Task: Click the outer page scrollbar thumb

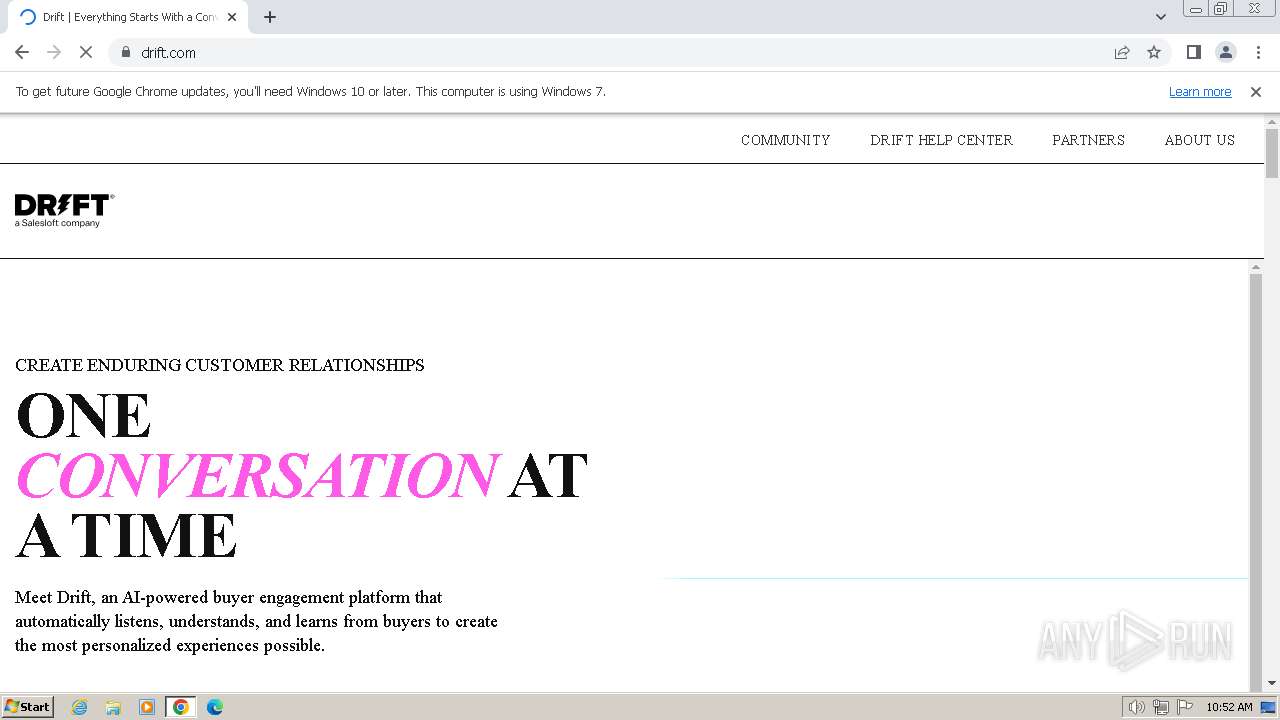Action: tap(1272, 153)
